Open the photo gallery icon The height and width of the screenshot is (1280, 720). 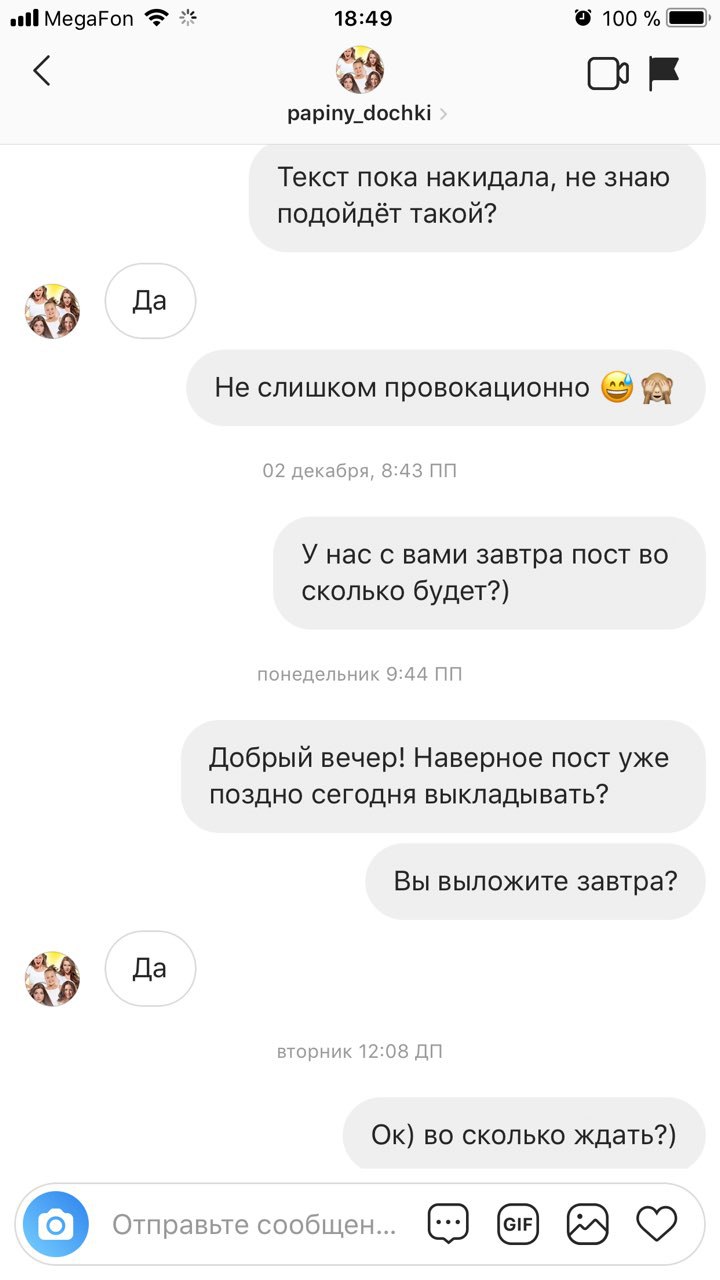[587, 1224]
